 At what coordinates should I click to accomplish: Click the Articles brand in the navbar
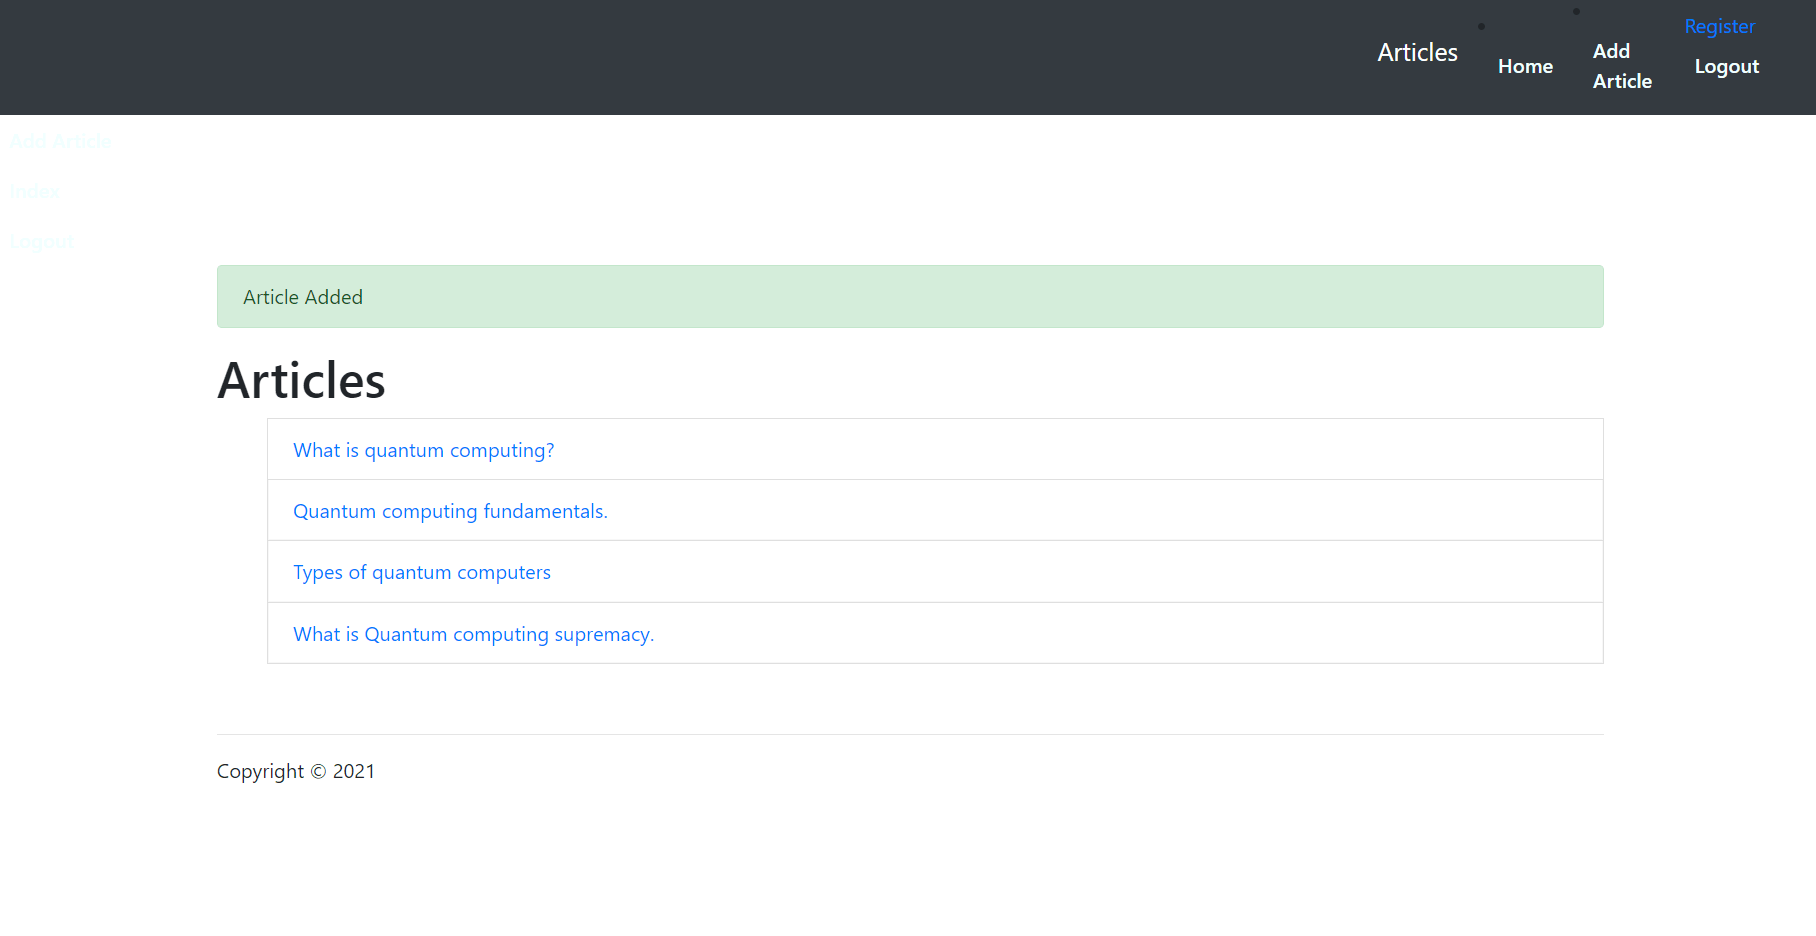click(1417, 53)
